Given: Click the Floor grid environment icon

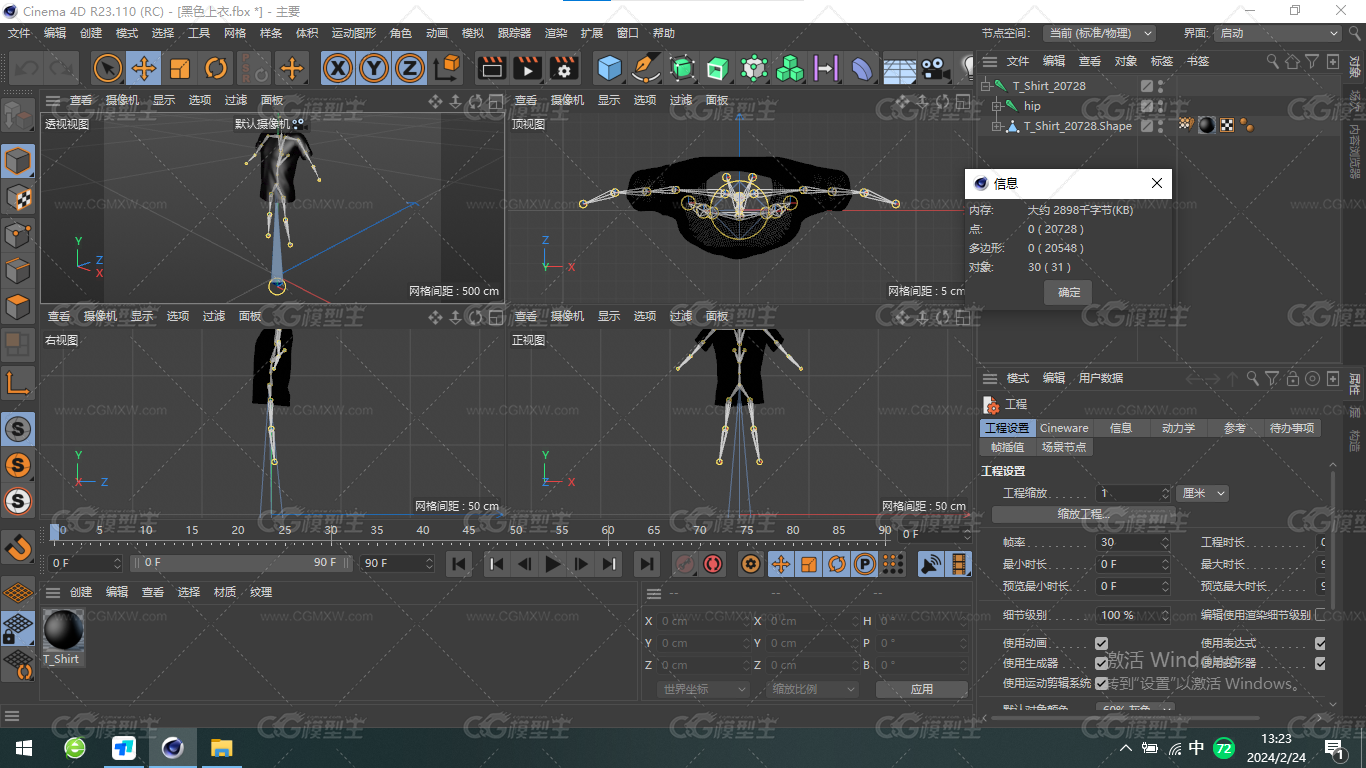Looking at the screenshot, I should tap(899, 68).
